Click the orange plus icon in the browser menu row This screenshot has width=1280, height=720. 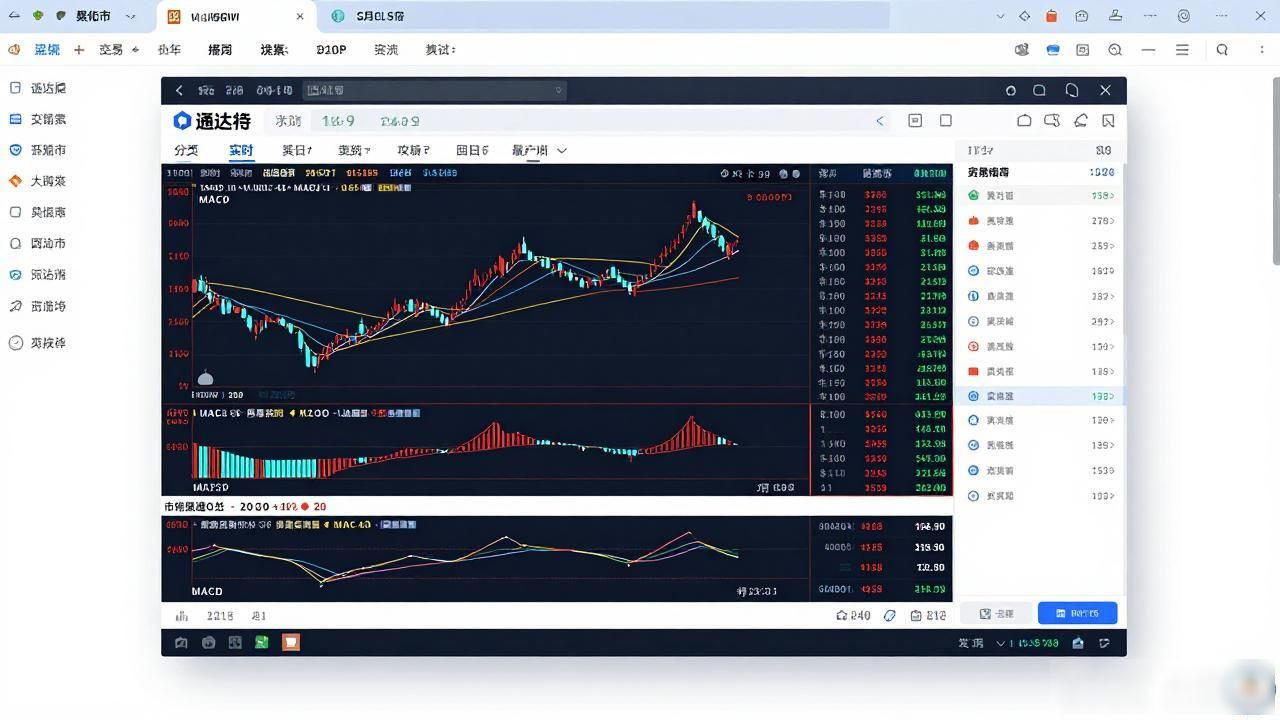point(79,50)
